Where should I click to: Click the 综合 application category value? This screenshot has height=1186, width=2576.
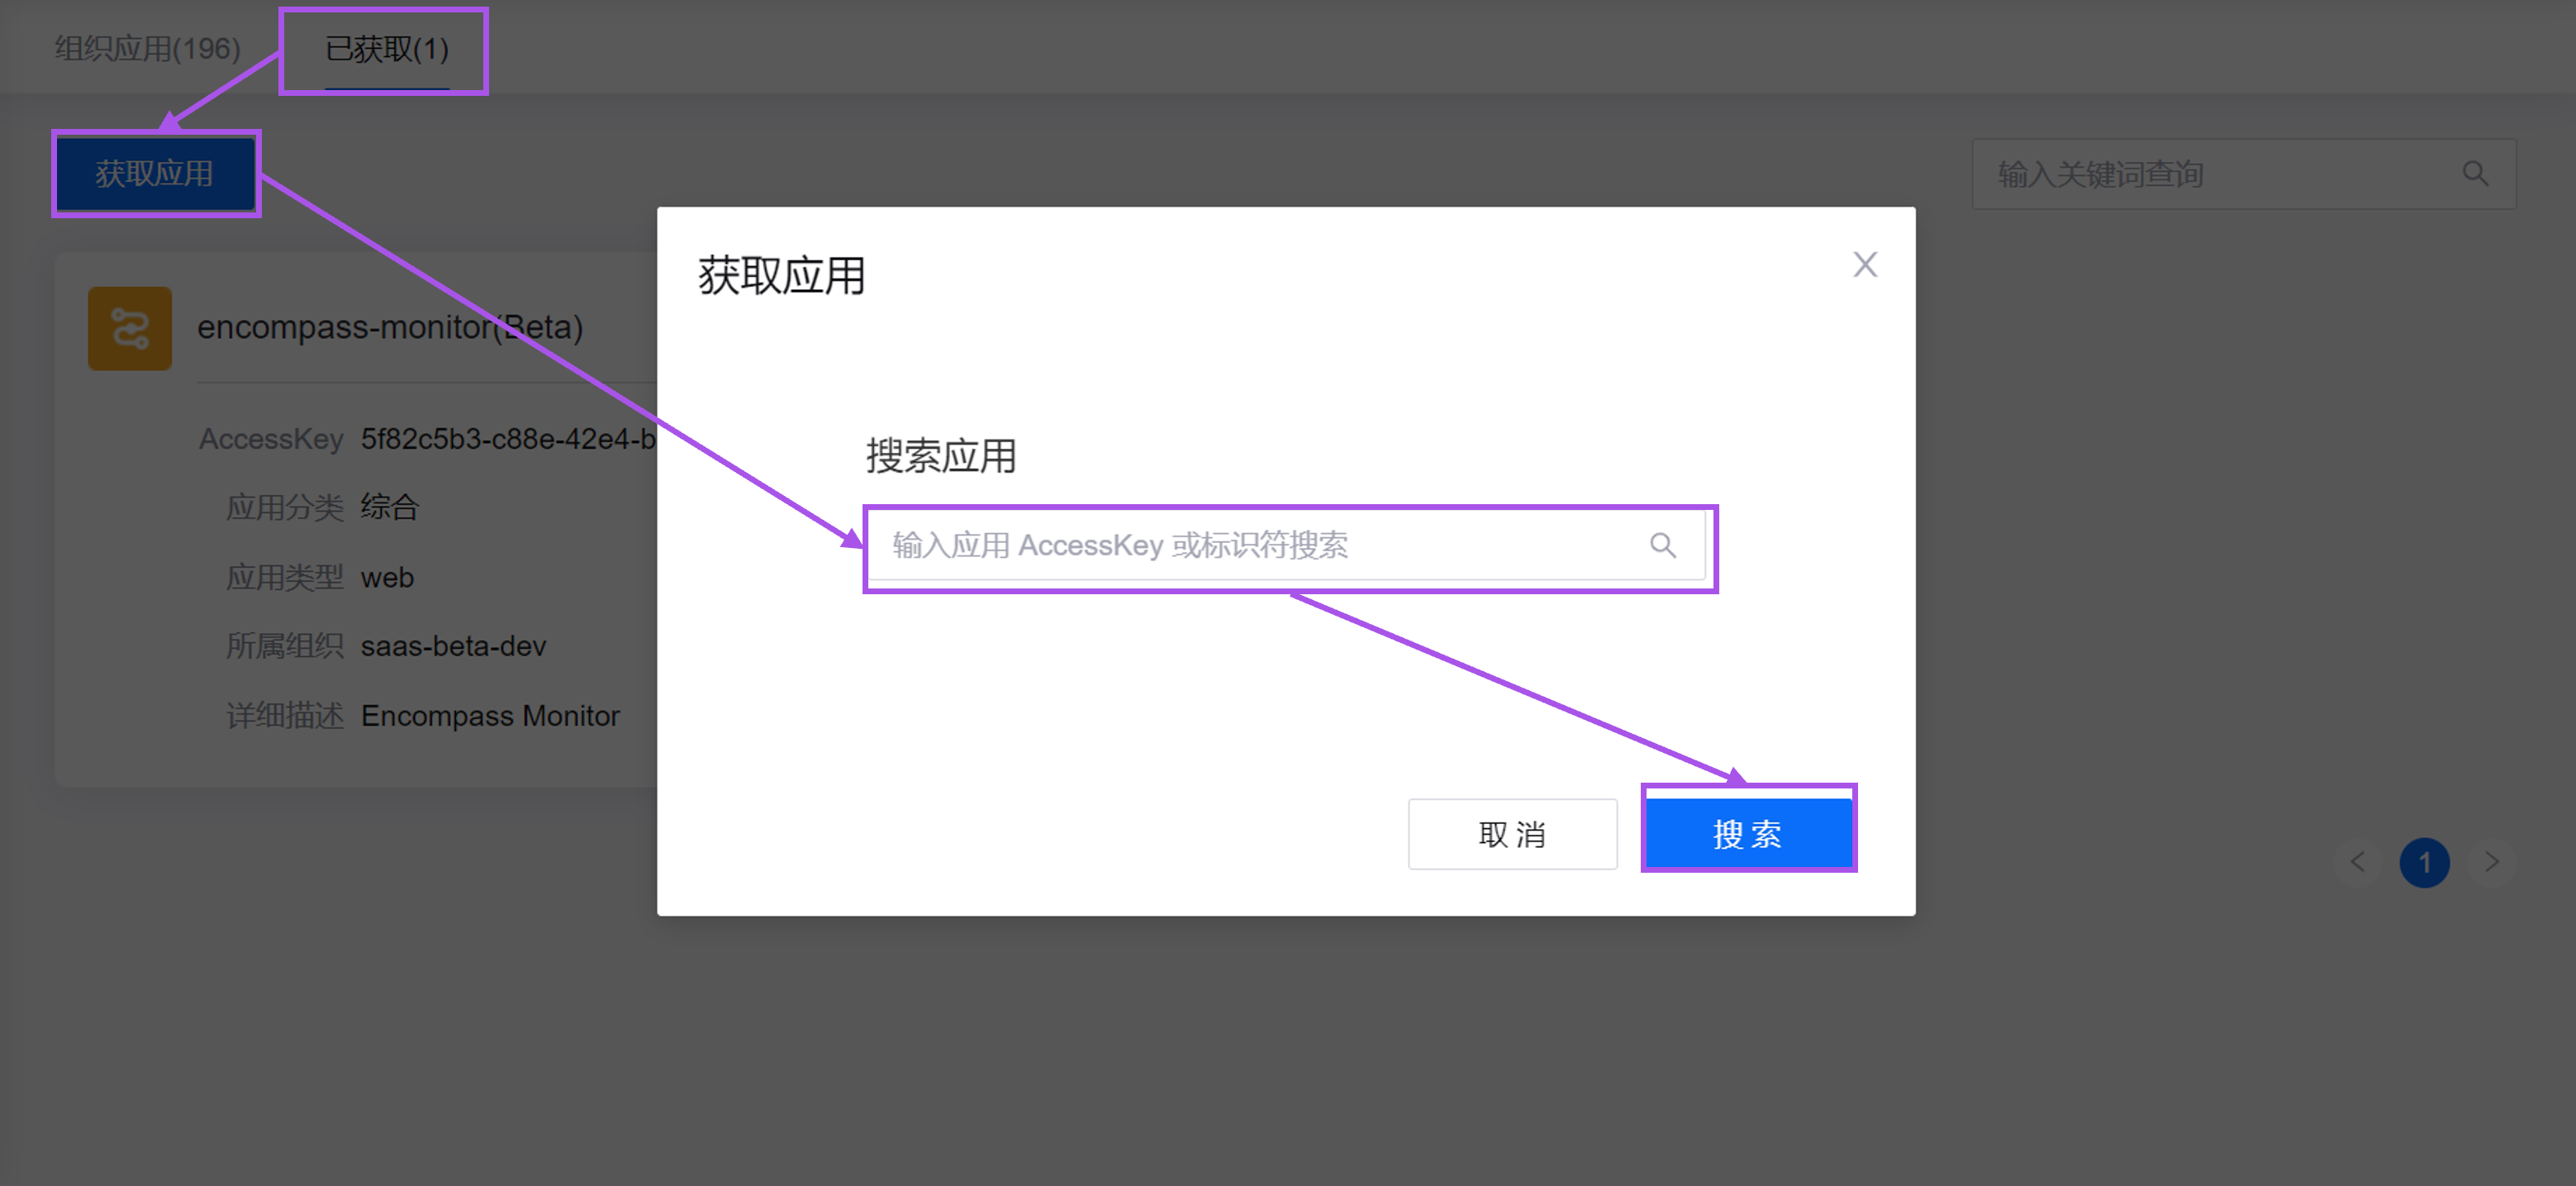point(389,507)
